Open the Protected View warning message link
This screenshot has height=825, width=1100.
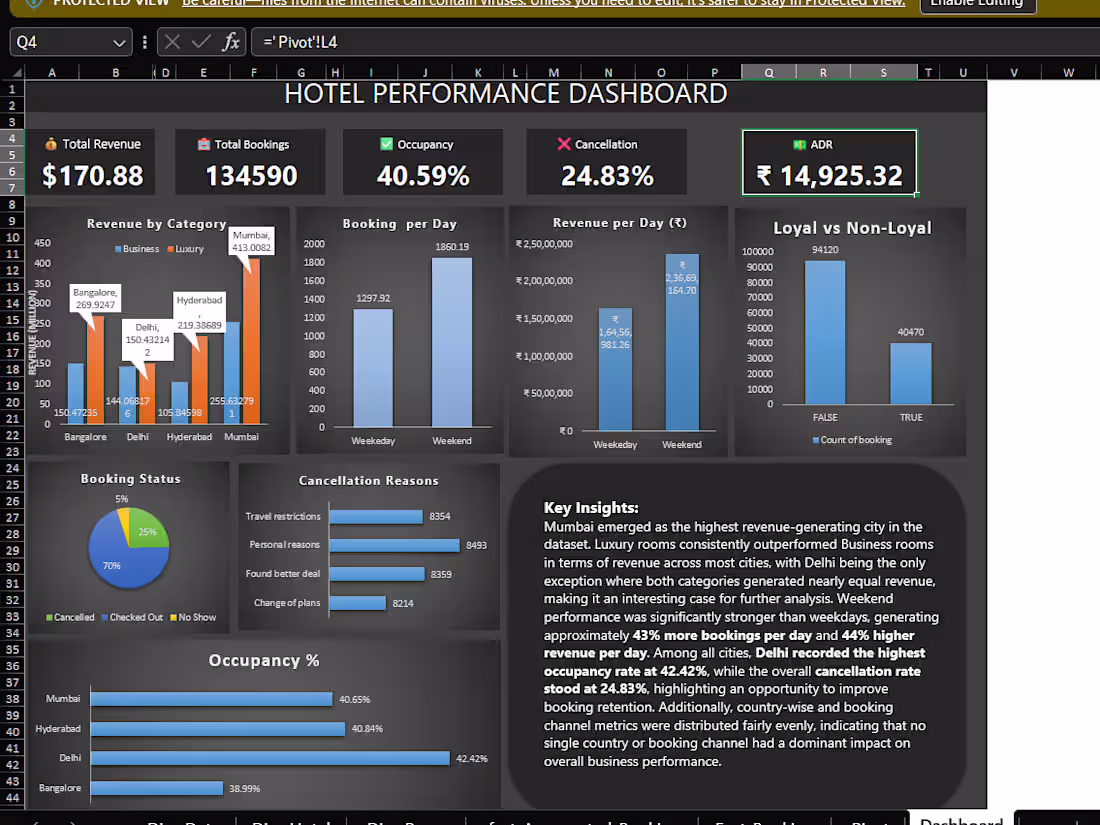pos(543,4)
